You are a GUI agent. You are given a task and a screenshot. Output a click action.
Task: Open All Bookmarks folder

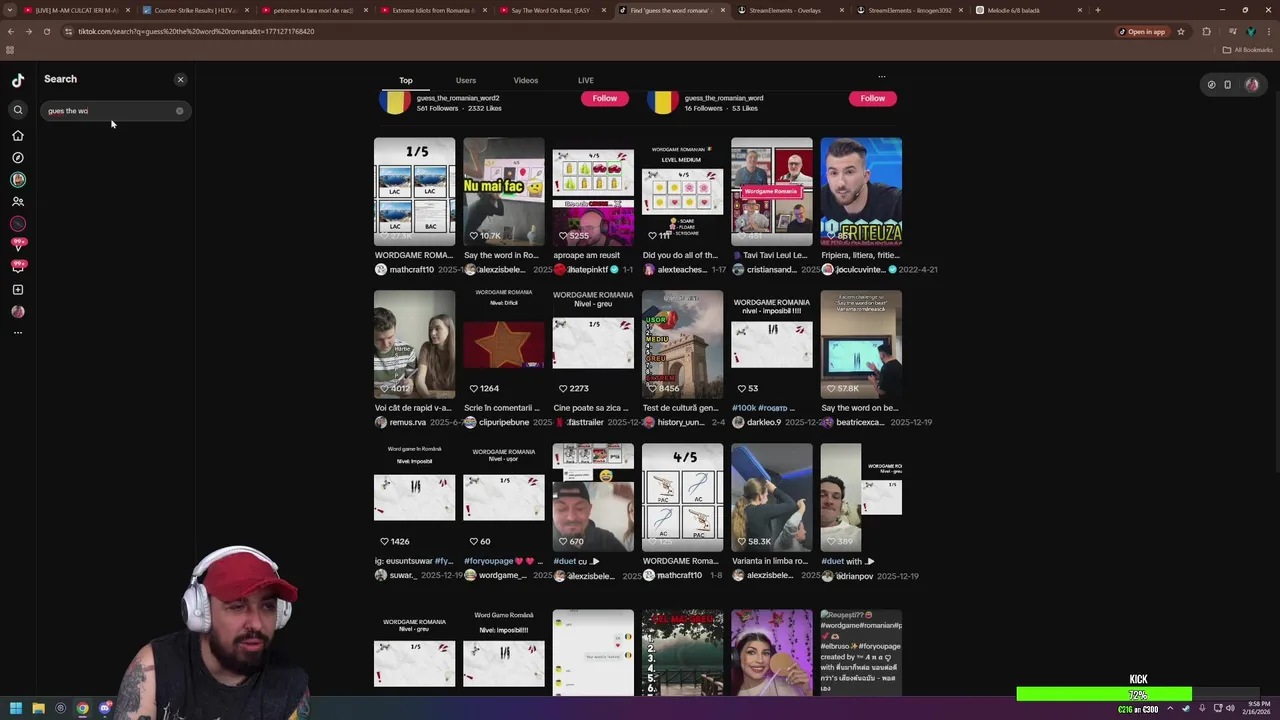[1248, 50]
